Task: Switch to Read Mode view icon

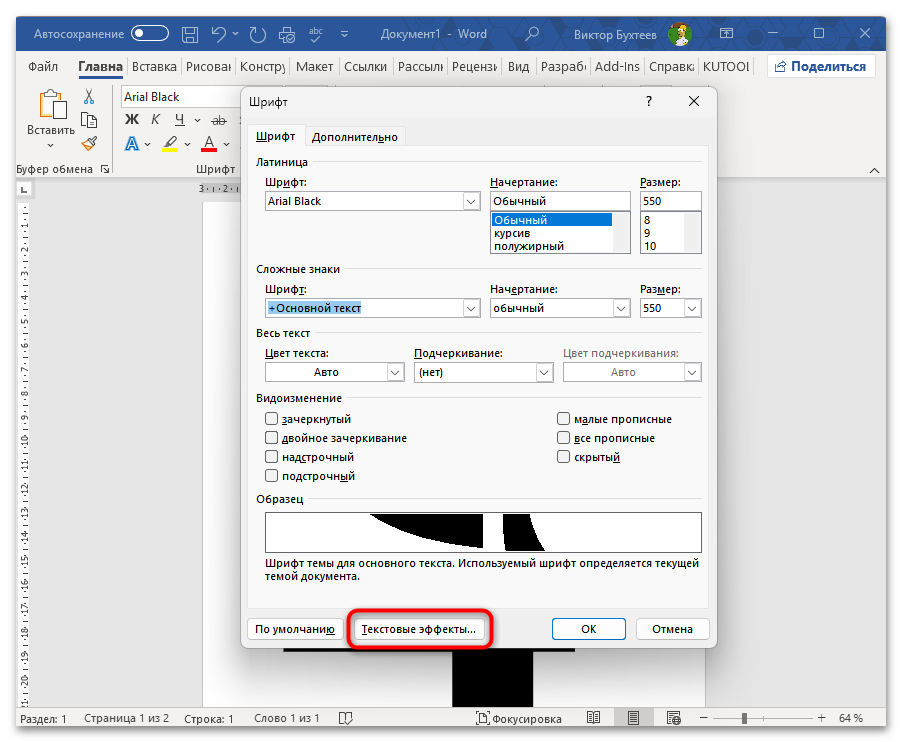Action: tap(594, 718)
